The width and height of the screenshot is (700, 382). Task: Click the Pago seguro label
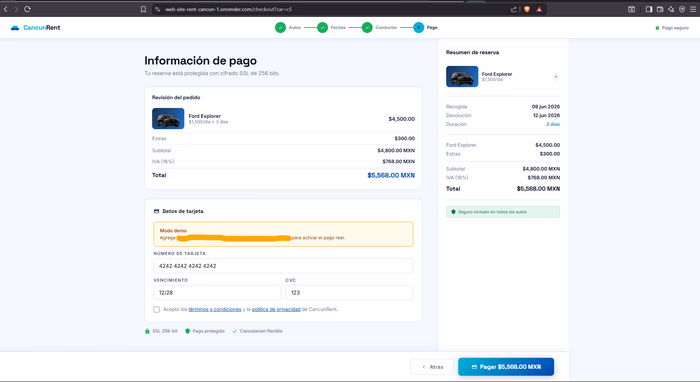click(675, 28)
